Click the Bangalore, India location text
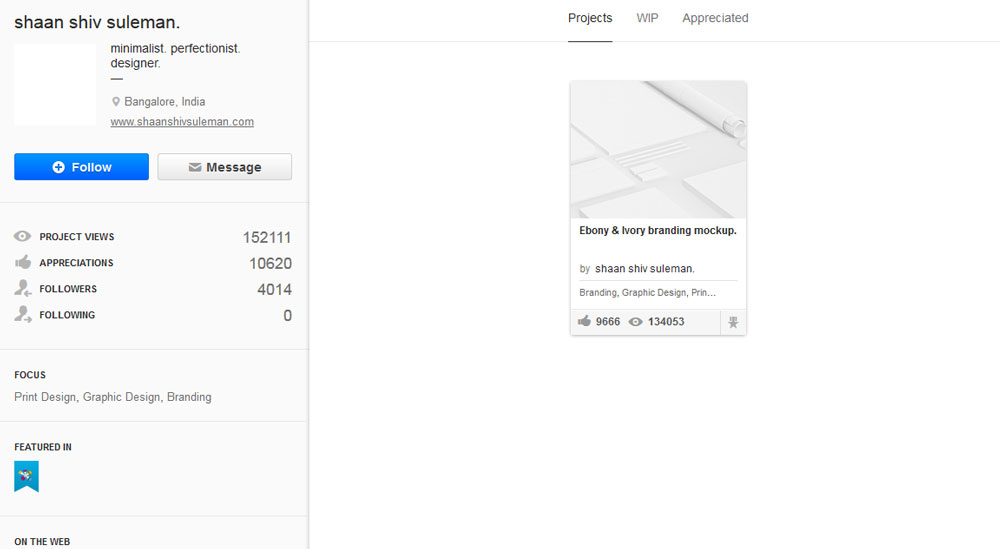 [x=164, y=102]
